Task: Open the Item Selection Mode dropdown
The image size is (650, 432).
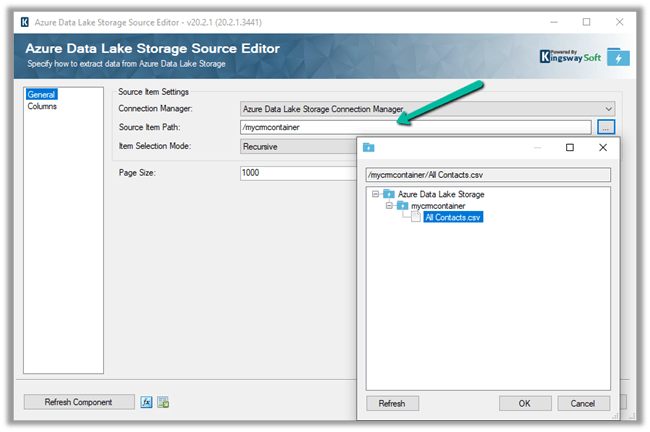Action: point(298,147)
